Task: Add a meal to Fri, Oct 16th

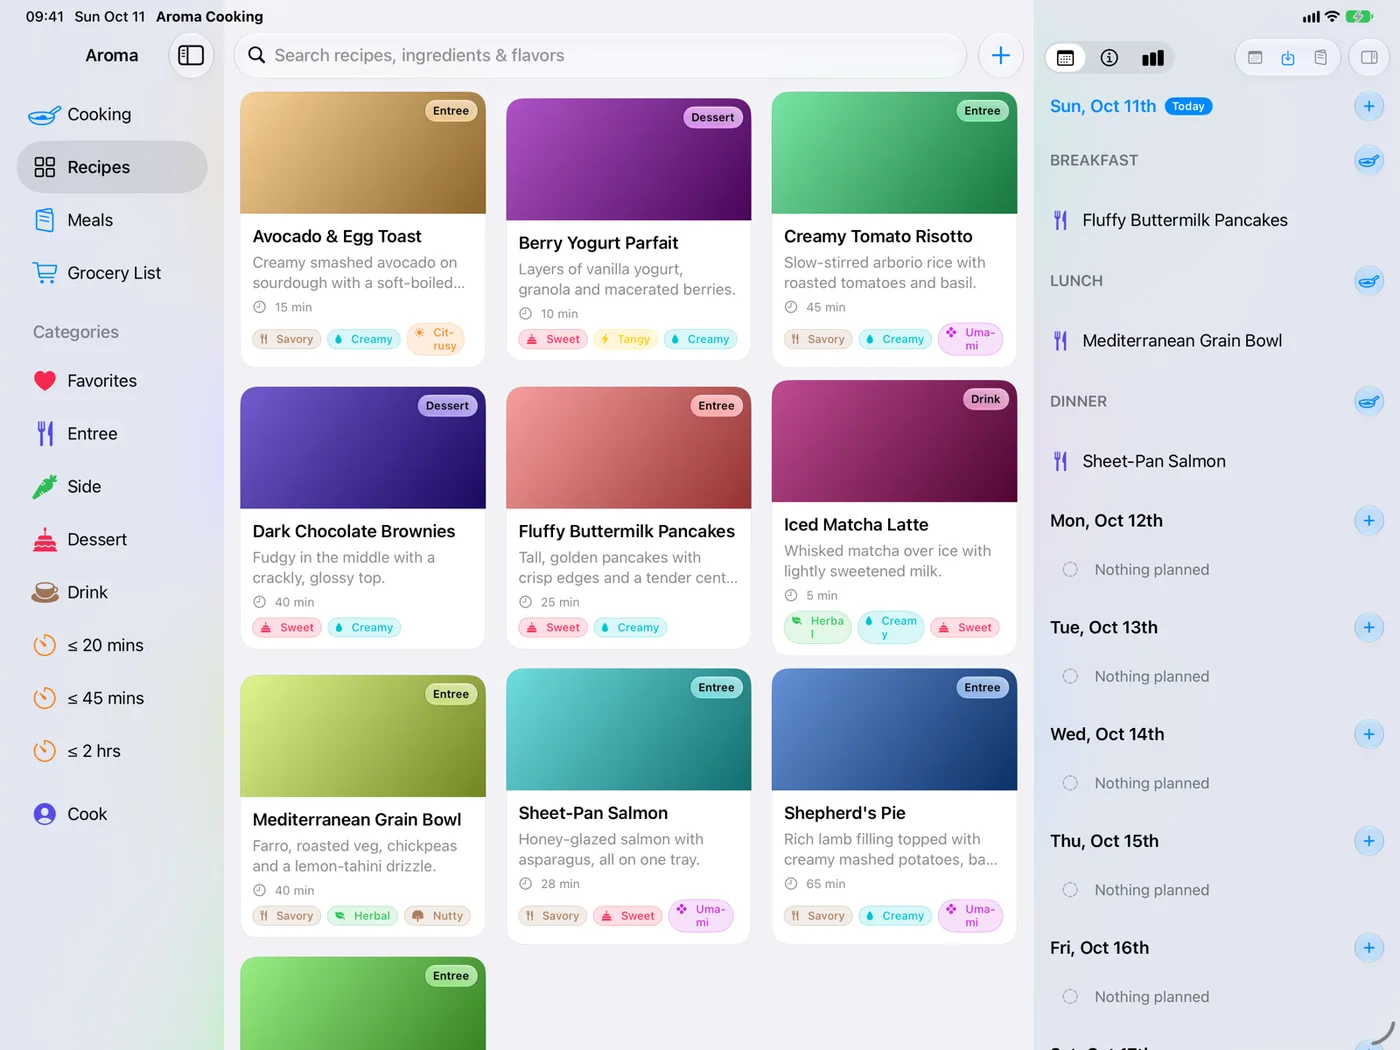Action: coord(1369,948)
